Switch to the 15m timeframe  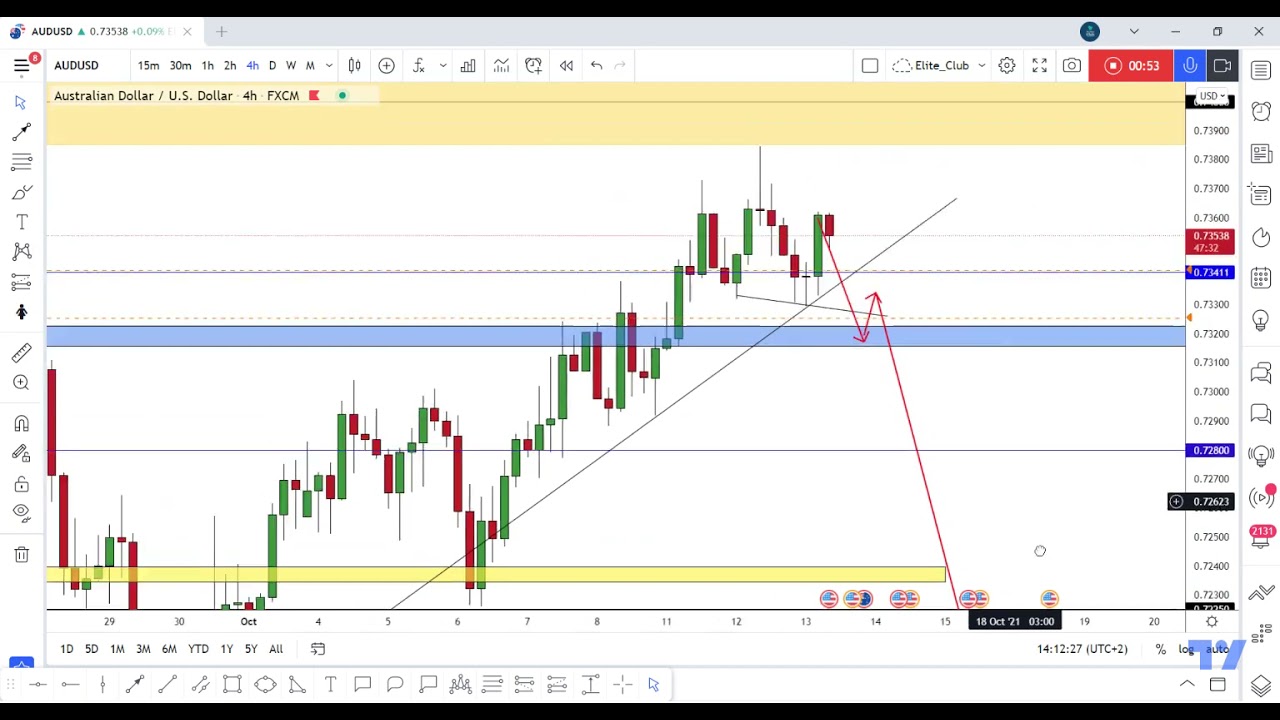point(148,66)
